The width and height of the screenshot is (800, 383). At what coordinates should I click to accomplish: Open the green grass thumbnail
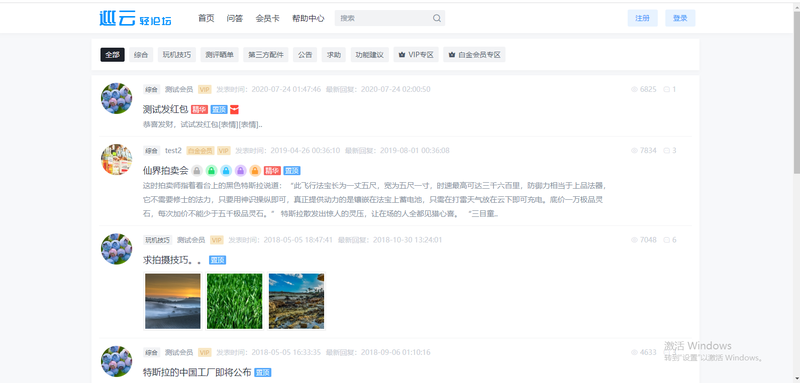(235, 301)
